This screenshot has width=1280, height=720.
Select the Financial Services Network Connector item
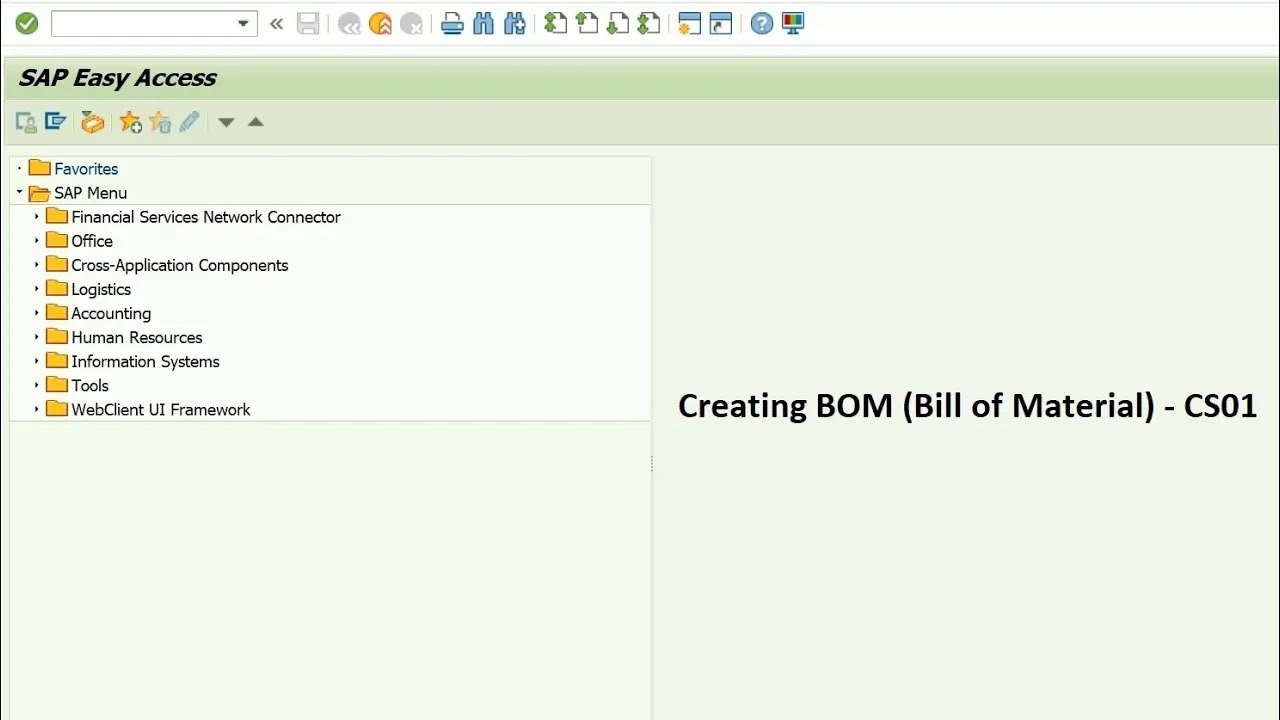coord(206,217)
